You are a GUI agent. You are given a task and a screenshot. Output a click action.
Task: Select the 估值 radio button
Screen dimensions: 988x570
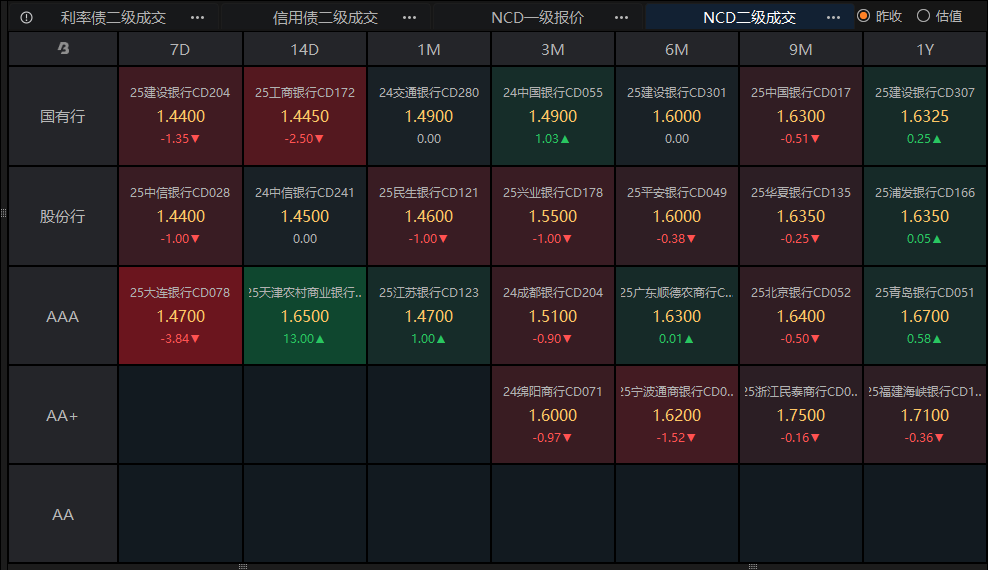922,16
